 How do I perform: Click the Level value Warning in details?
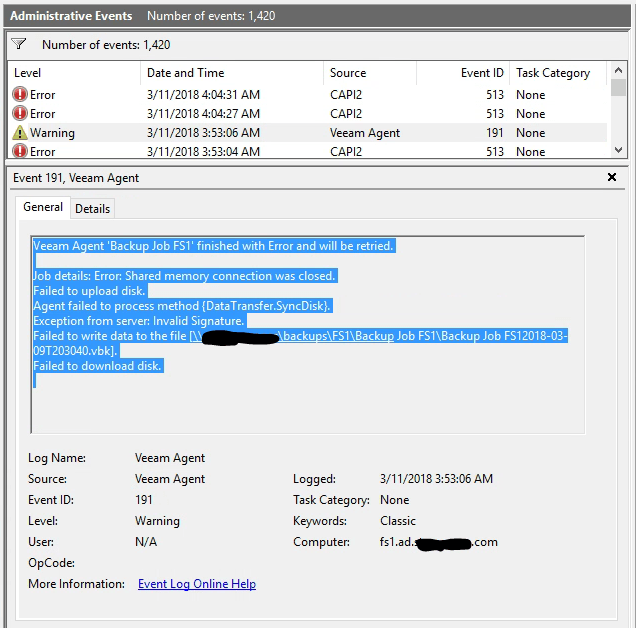pyautogui.click(x=157, y=520)
